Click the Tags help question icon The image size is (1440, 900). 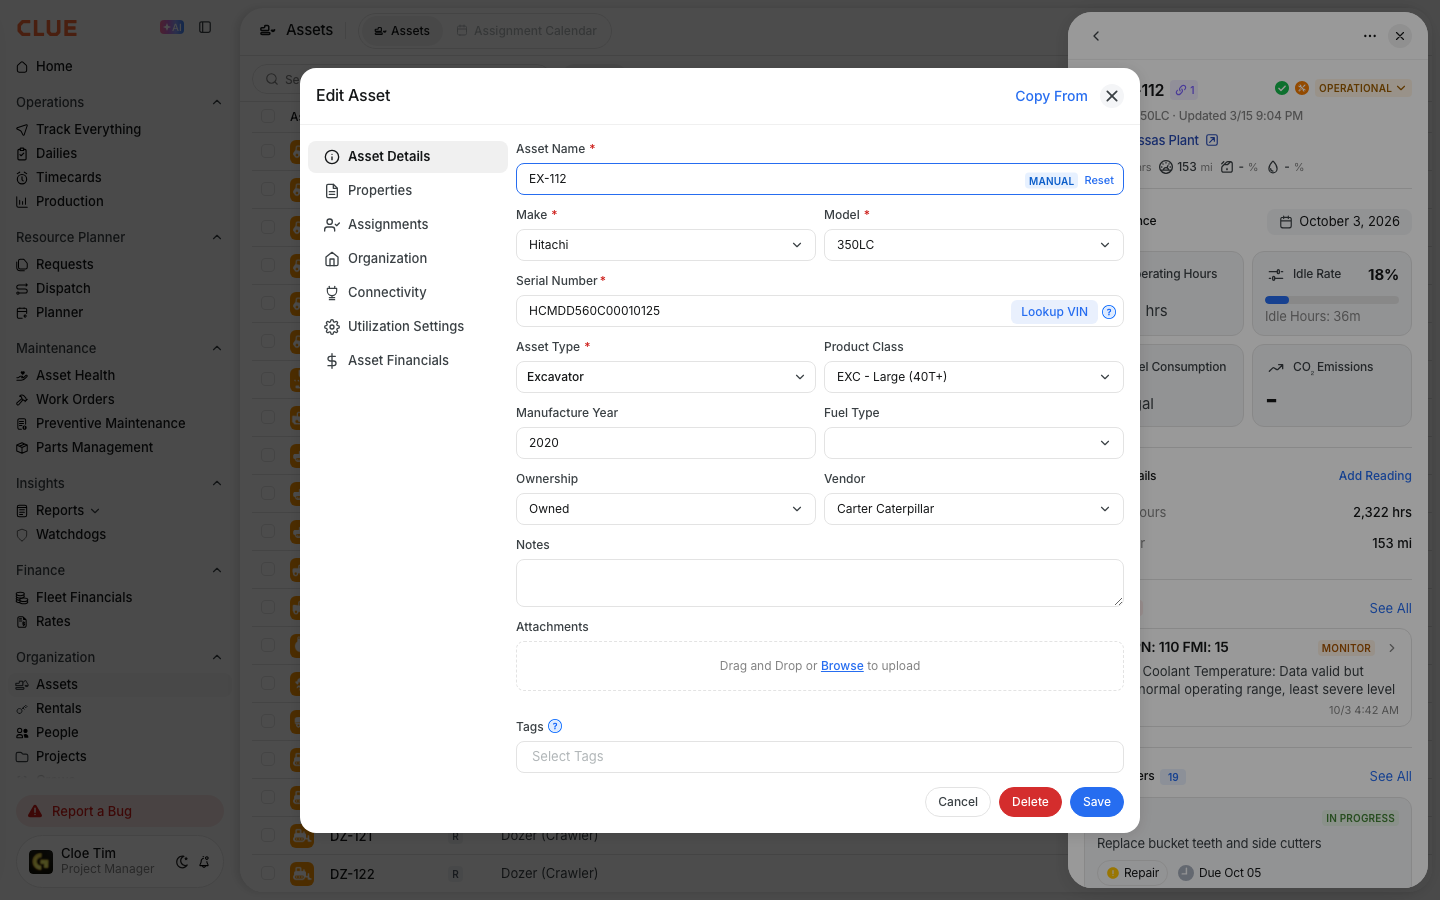coord(555,727)
